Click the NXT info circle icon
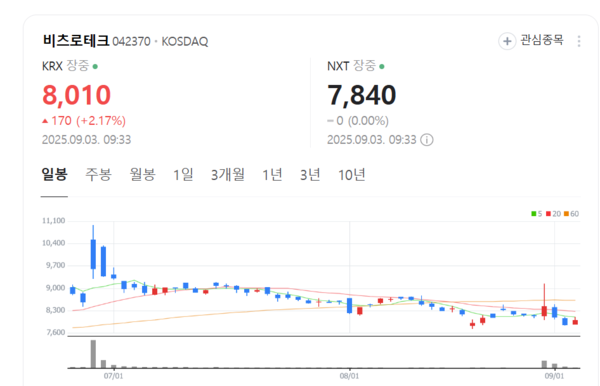600x386 pixels. tap(427, 140)
